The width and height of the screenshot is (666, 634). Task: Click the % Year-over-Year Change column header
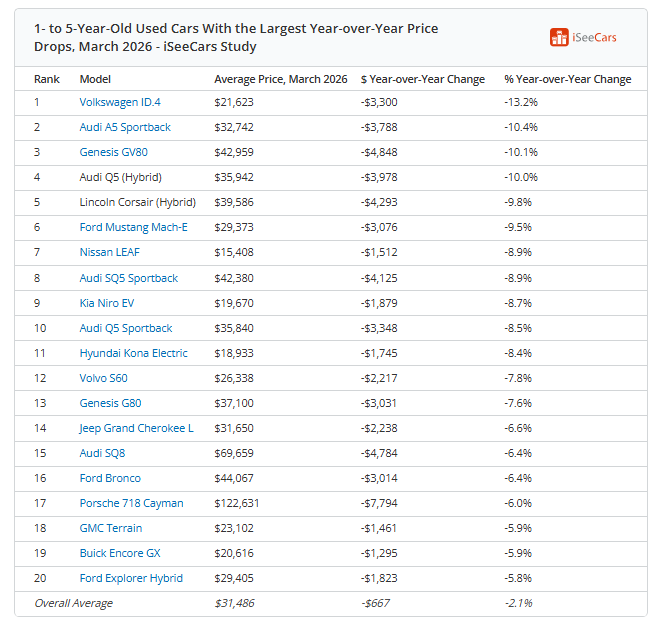coord(567,79)
